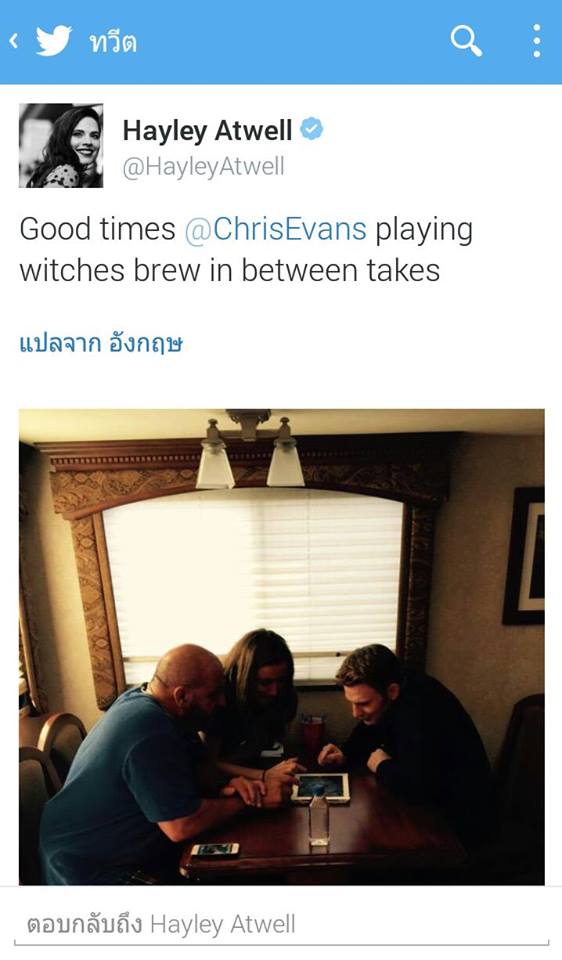Viewport: 562px width, 960px height.
Task: Click the smartphone lying on the table in photo
Action: pos(215,850)
